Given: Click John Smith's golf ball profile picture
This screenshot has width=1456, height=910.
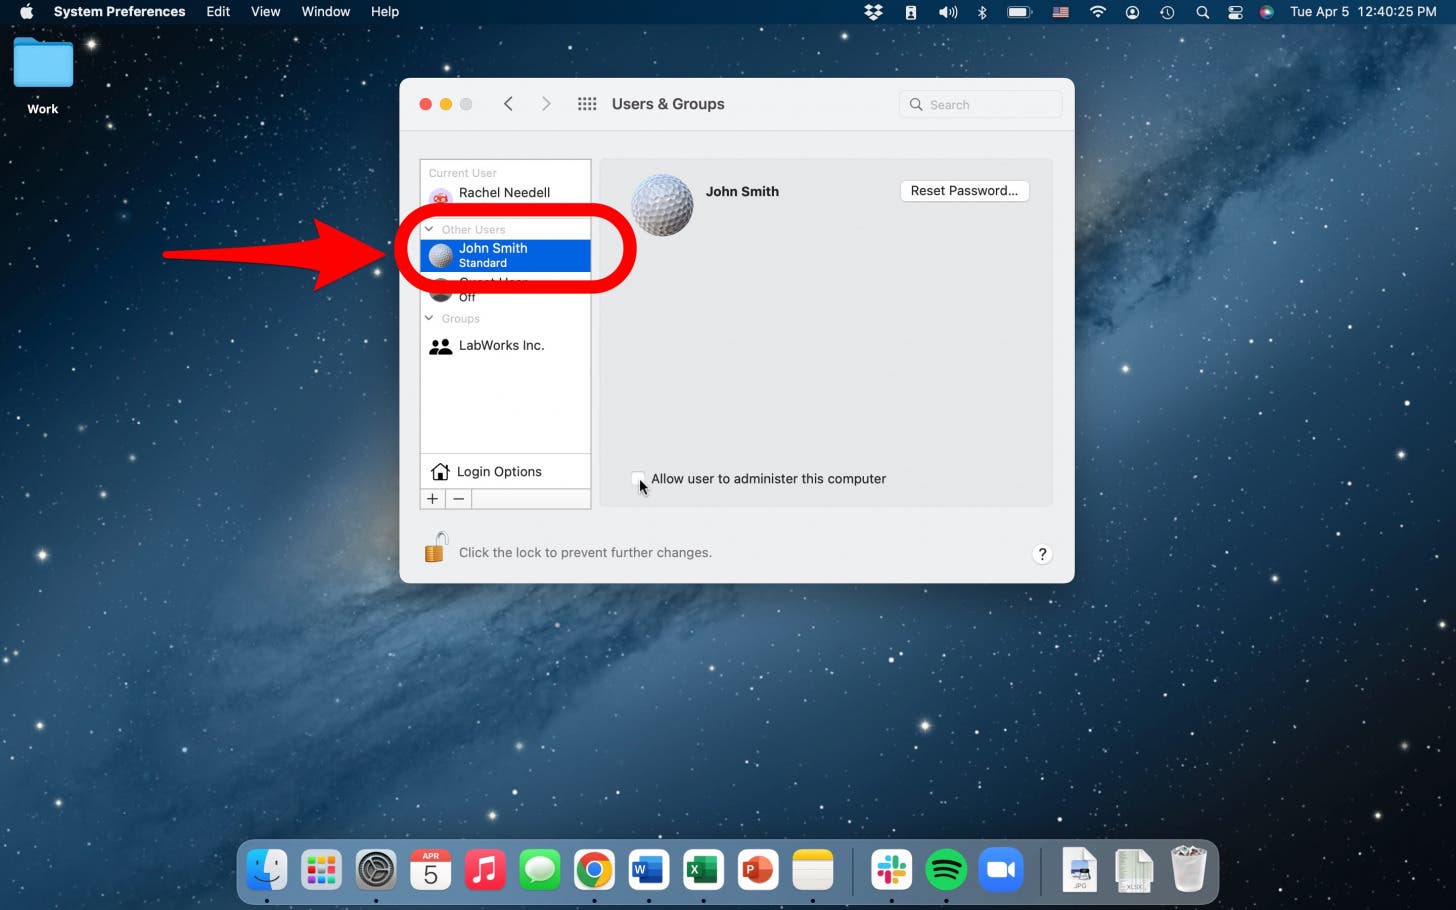Looking at the screenshot, I should point(662,205).
